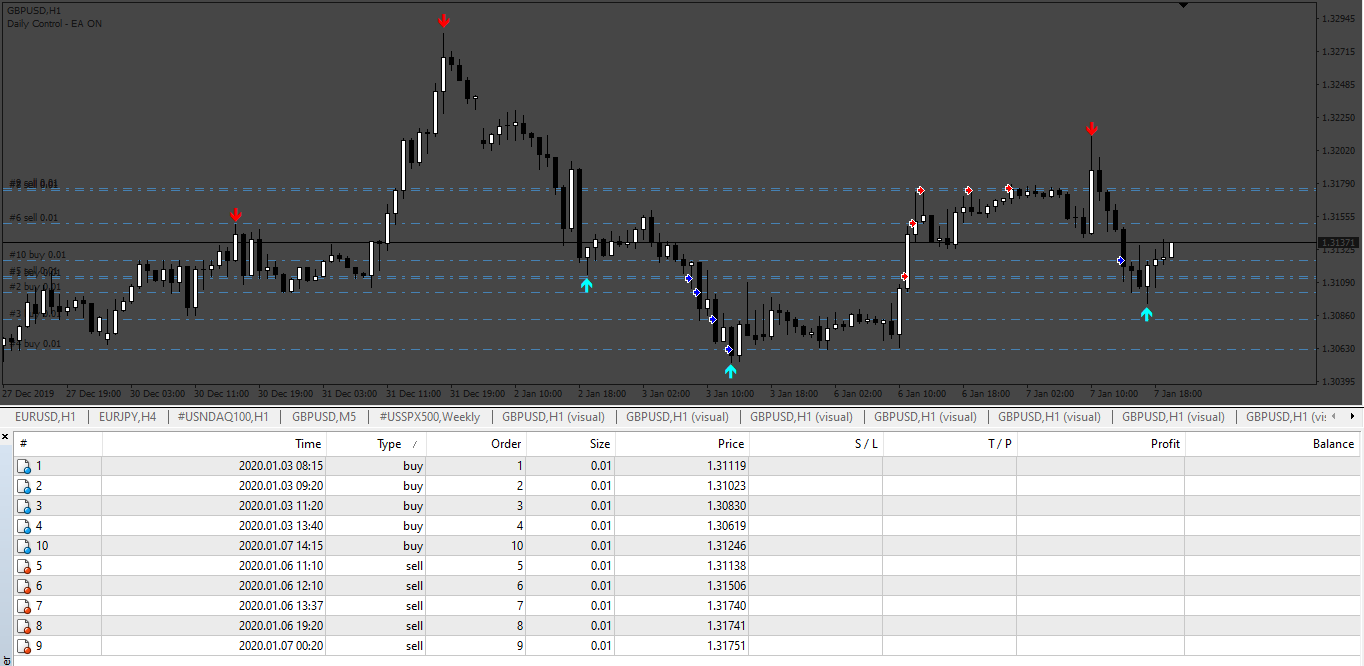Click the chart shift triangle at chart top
This screenshot has height=666, width=1364.
1184,5
